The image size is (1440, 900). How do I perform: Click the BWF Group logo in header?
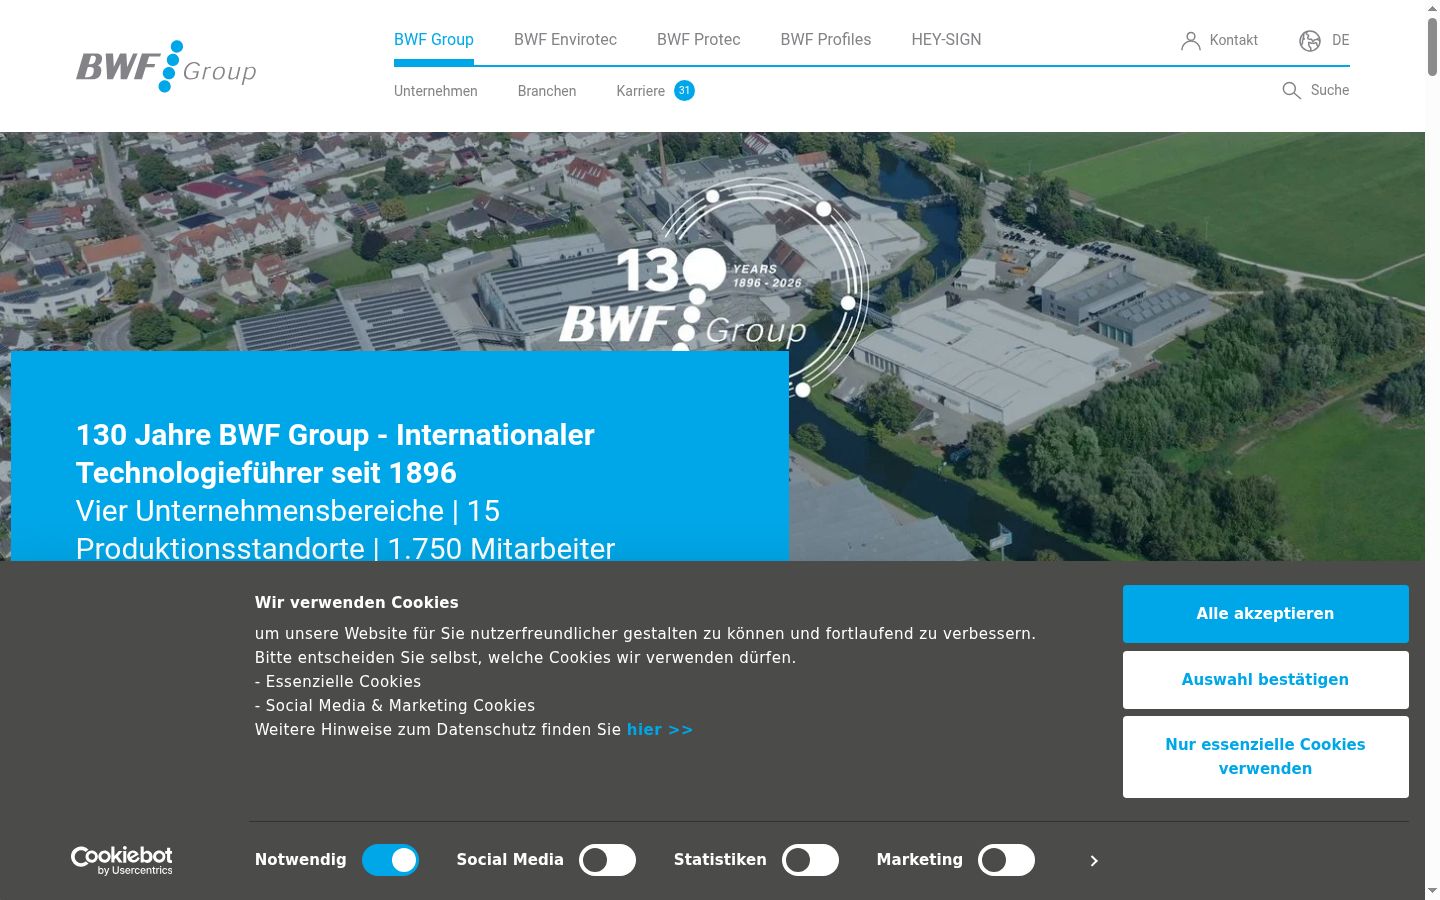point(166,66)
